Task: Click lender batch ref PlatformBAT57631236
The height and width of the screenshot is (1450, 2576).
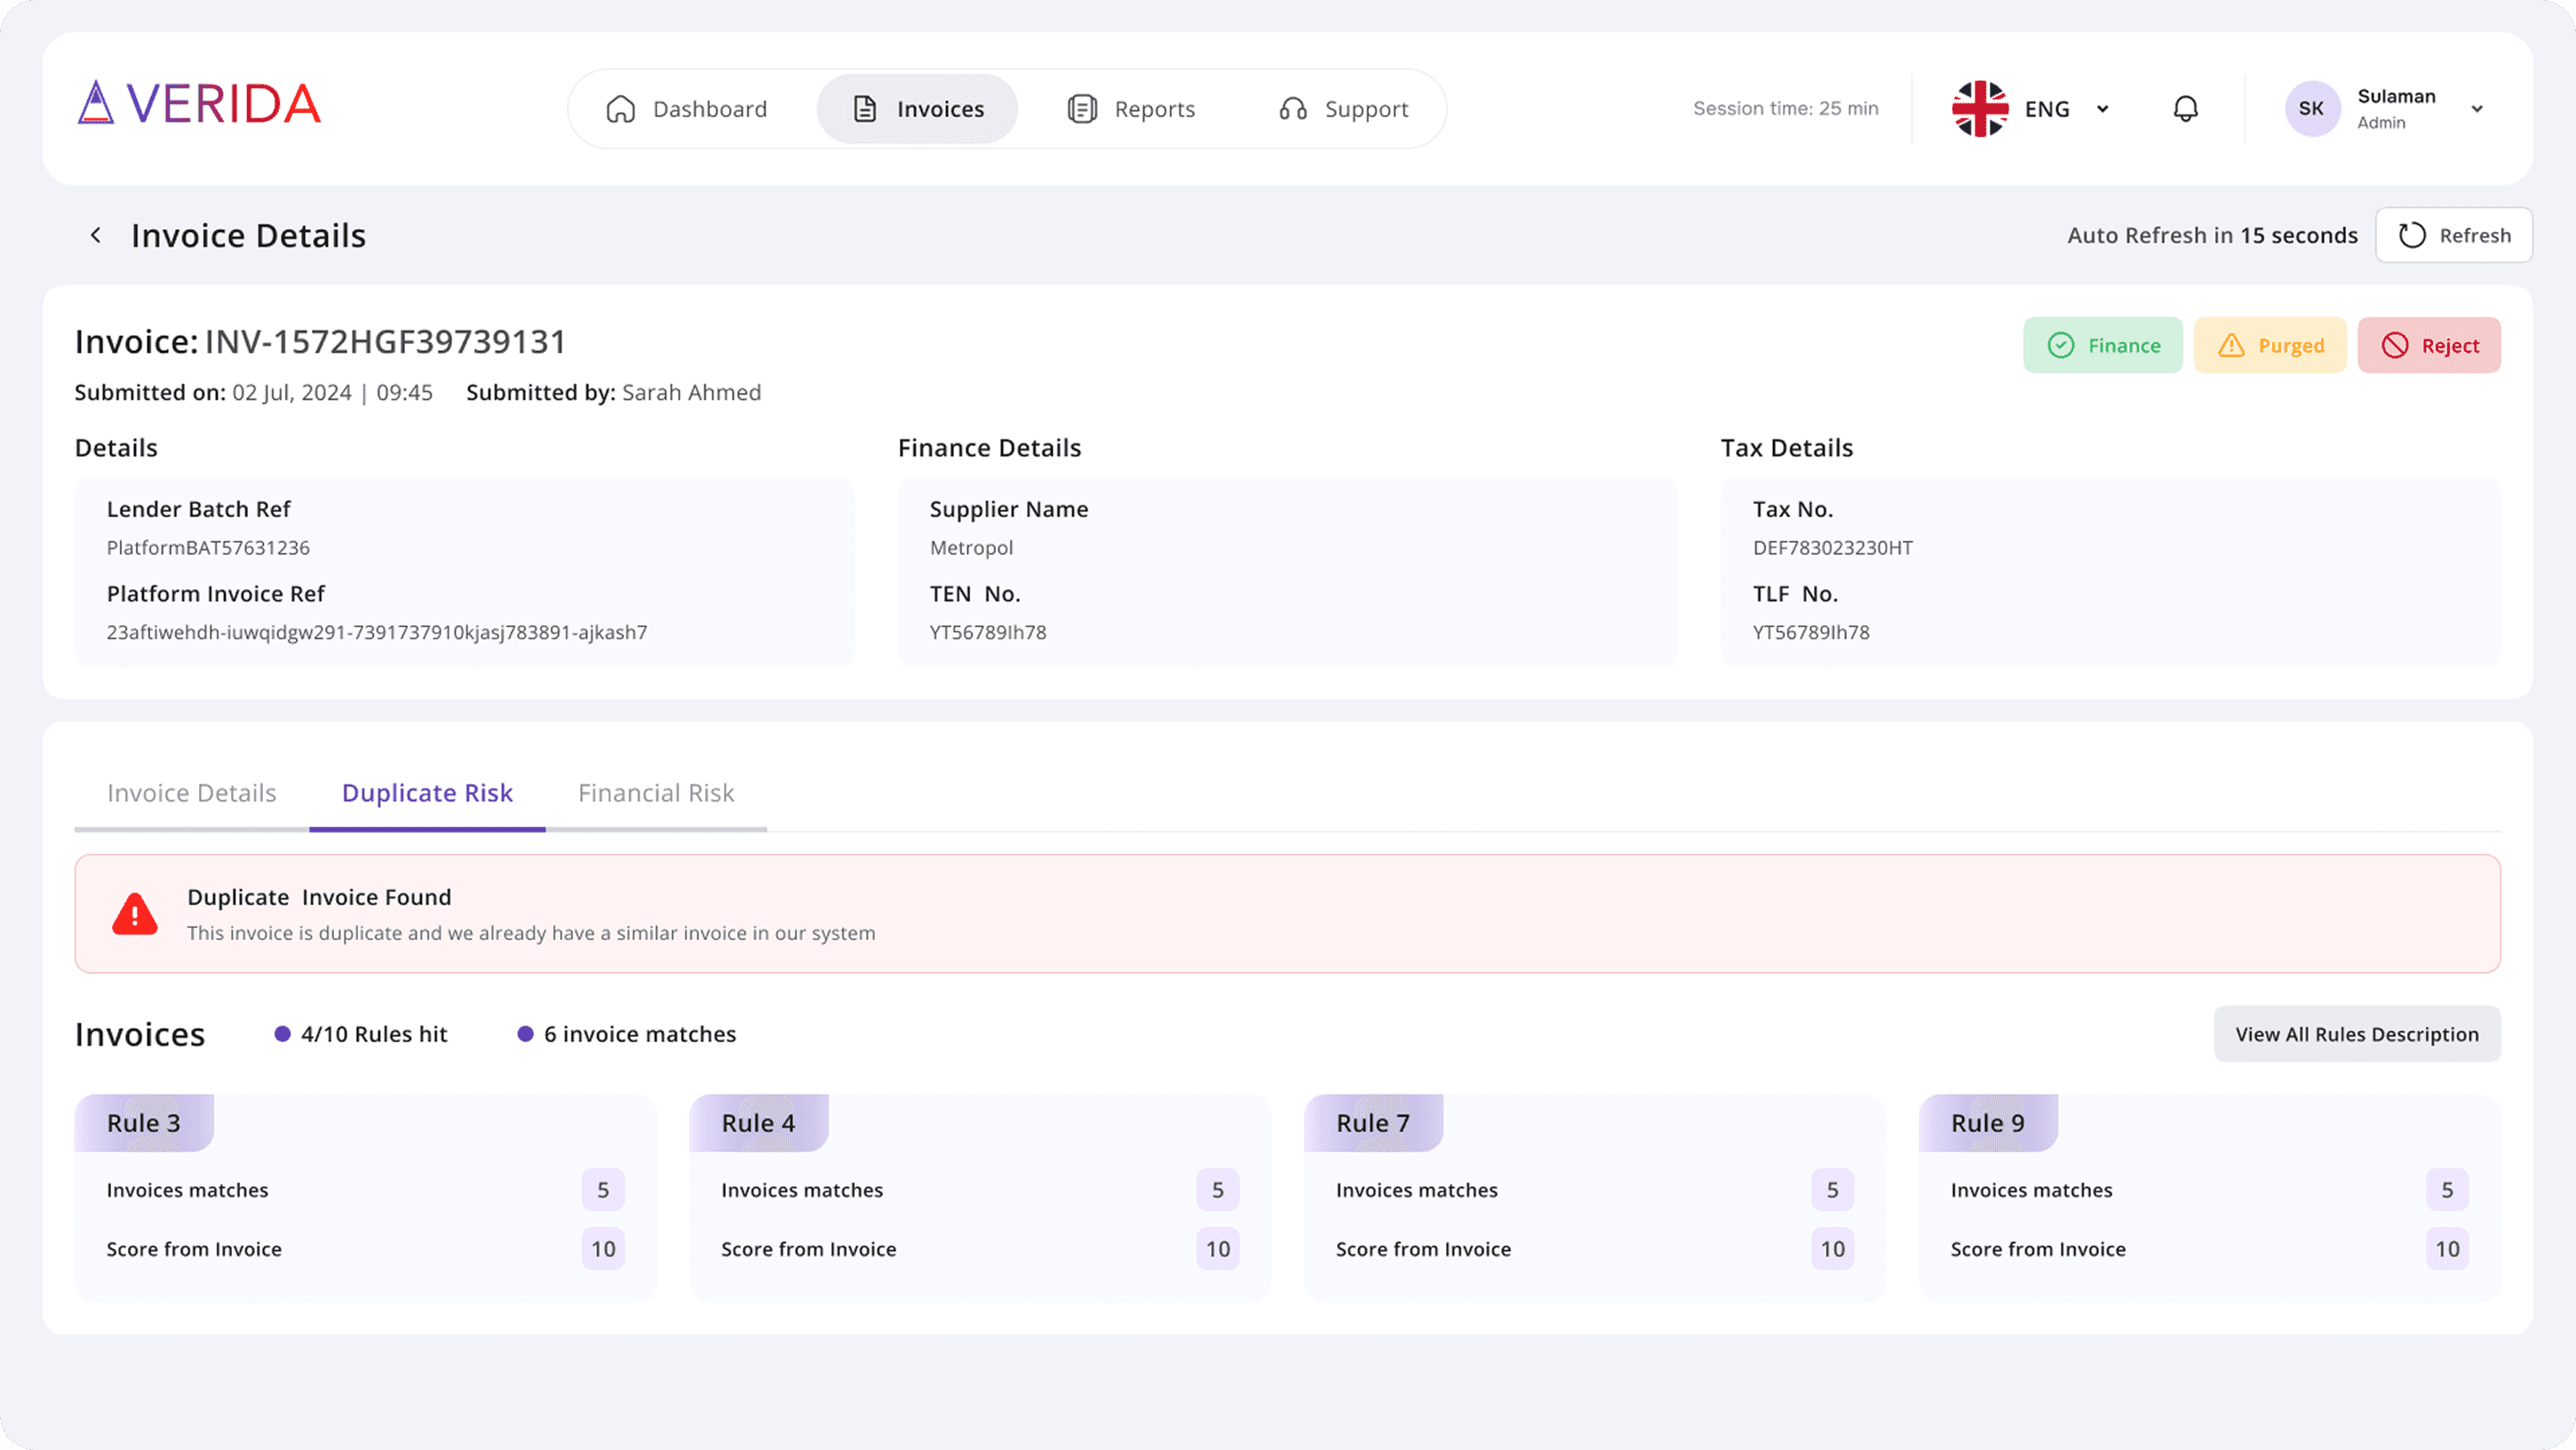Action: tap(208, 548)
